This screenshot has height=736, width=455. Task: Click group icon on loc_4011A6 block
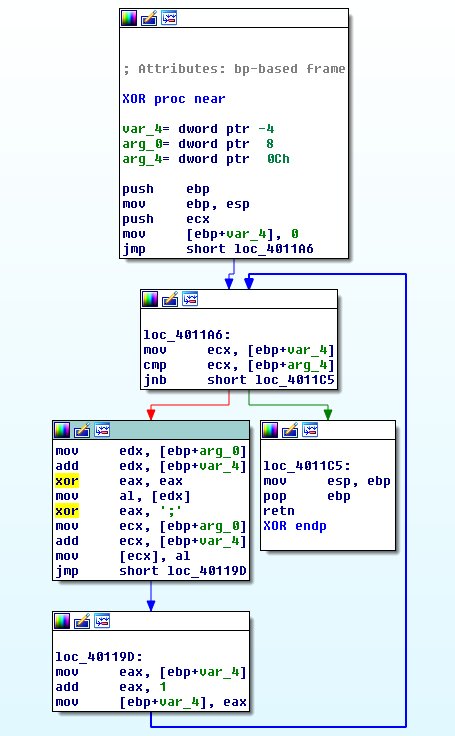[190, 299]
